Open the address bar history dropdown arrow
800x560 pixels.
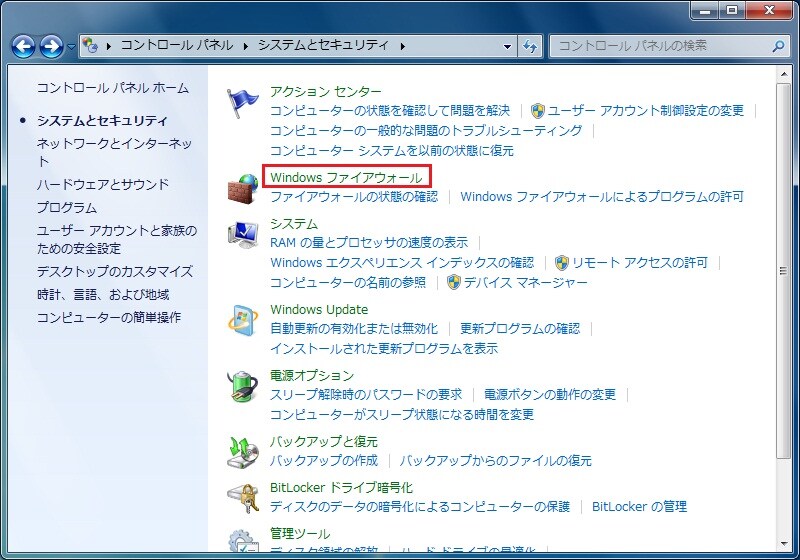(507, 46)
